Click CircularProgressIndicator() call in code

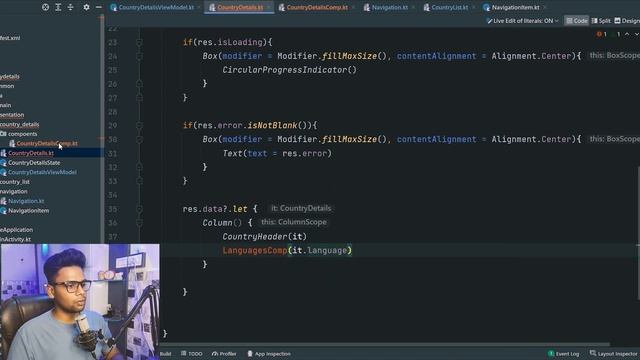pos(289,70)
